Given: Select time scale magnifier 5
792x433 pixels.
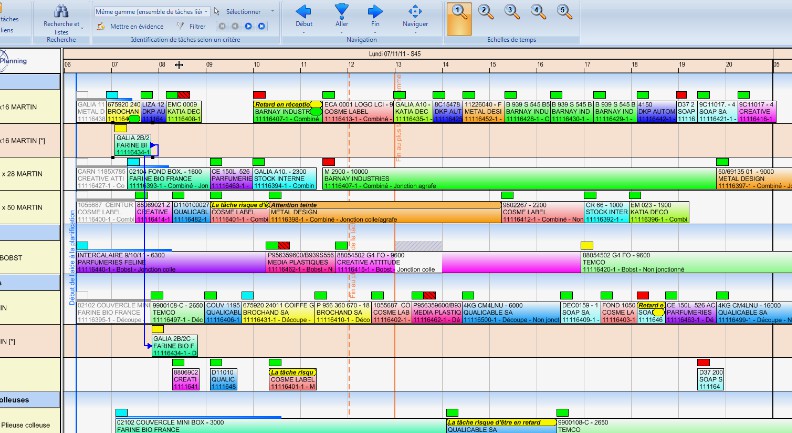Looking at the screenshot, I should [565, 12].
